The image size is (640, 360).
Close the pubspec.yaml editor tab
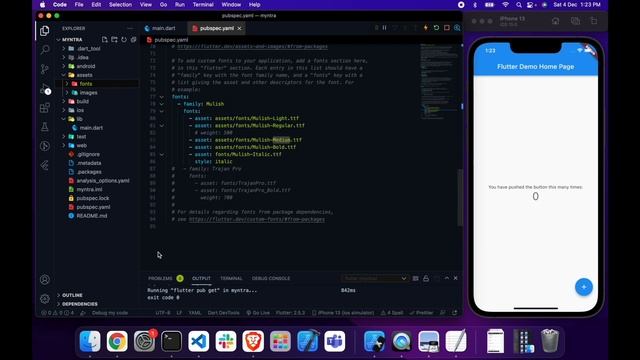[x=240, y=28]
